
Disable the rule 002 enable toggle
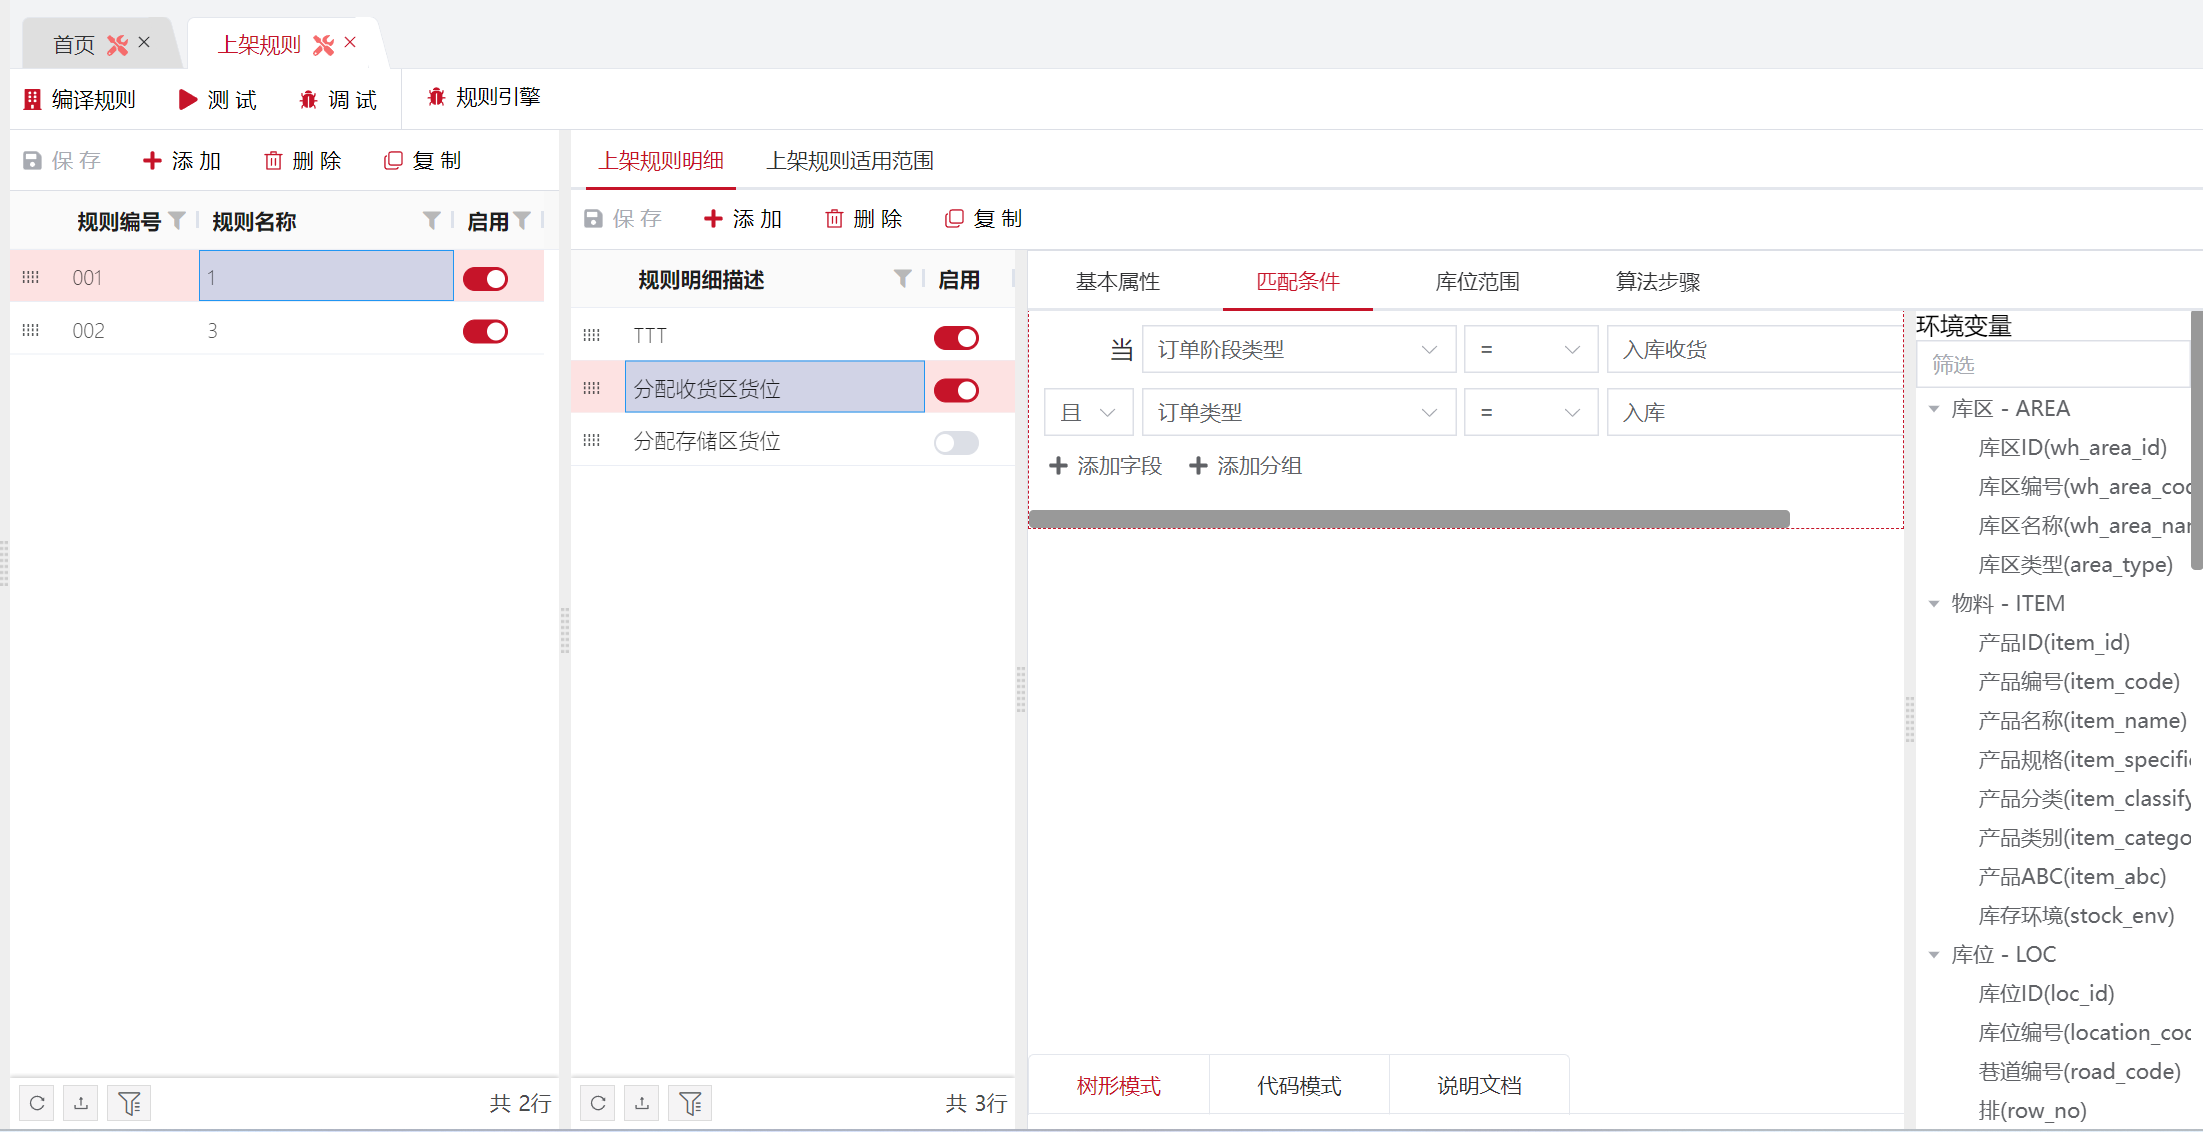click(x=485, y=331)
